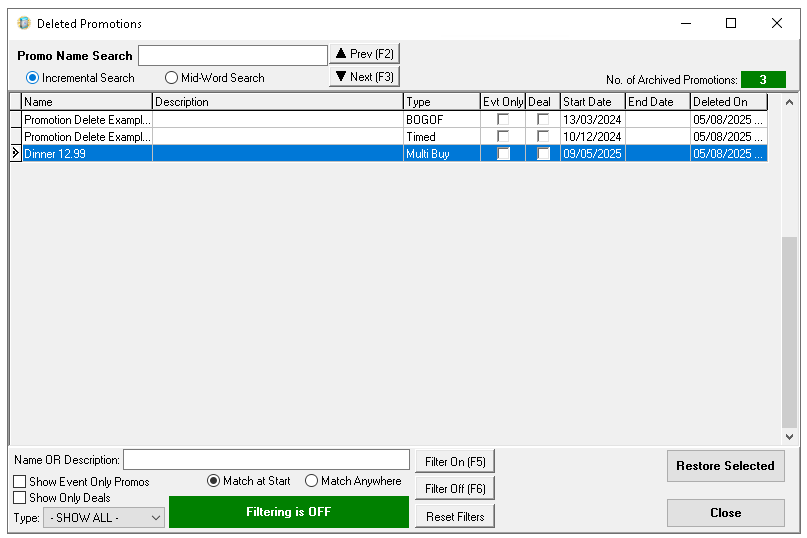
Task: Click the Filter On (F5) button
Action: [455, 462]
